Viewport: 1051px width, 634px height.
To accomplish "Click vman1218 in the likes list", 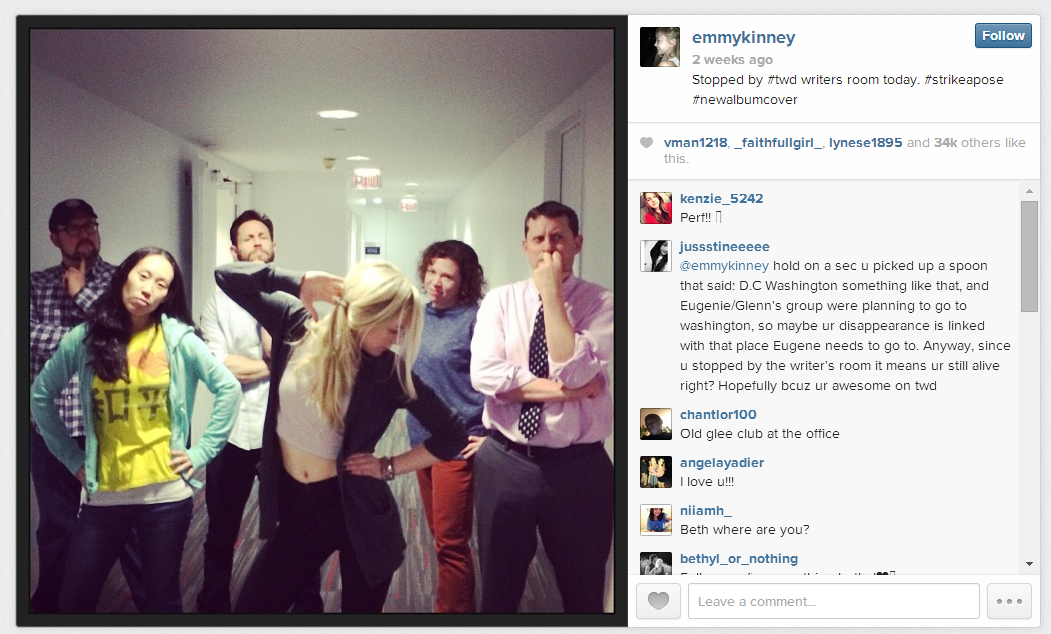I will point(695,143).
